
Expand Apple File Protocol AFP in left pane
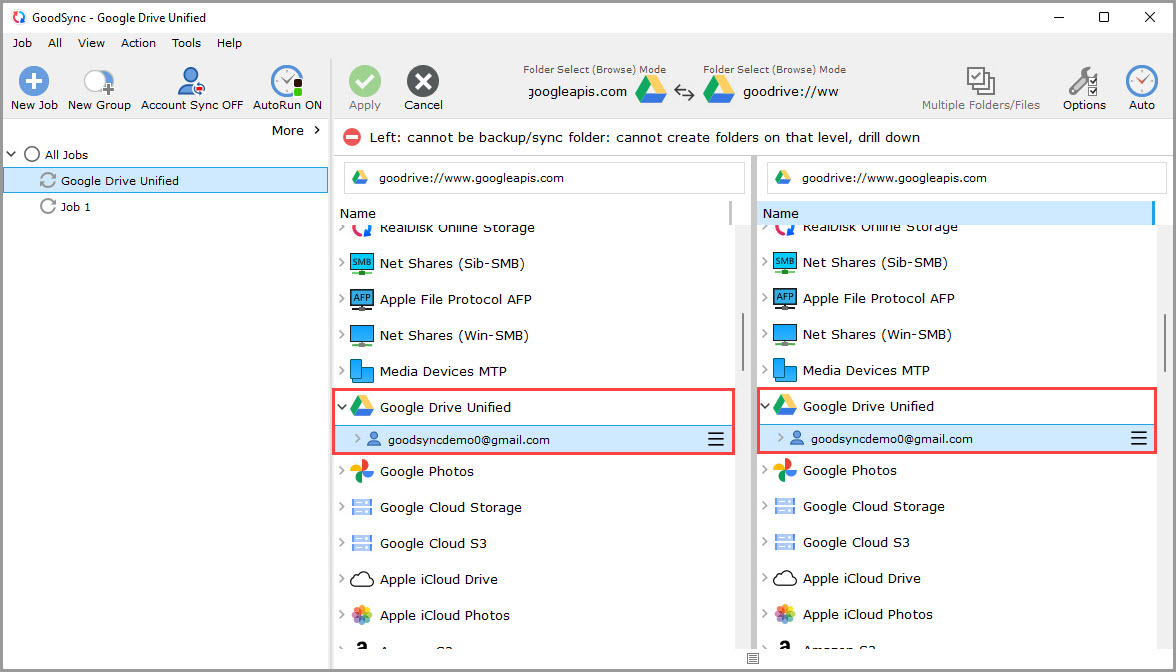point(341,299)
